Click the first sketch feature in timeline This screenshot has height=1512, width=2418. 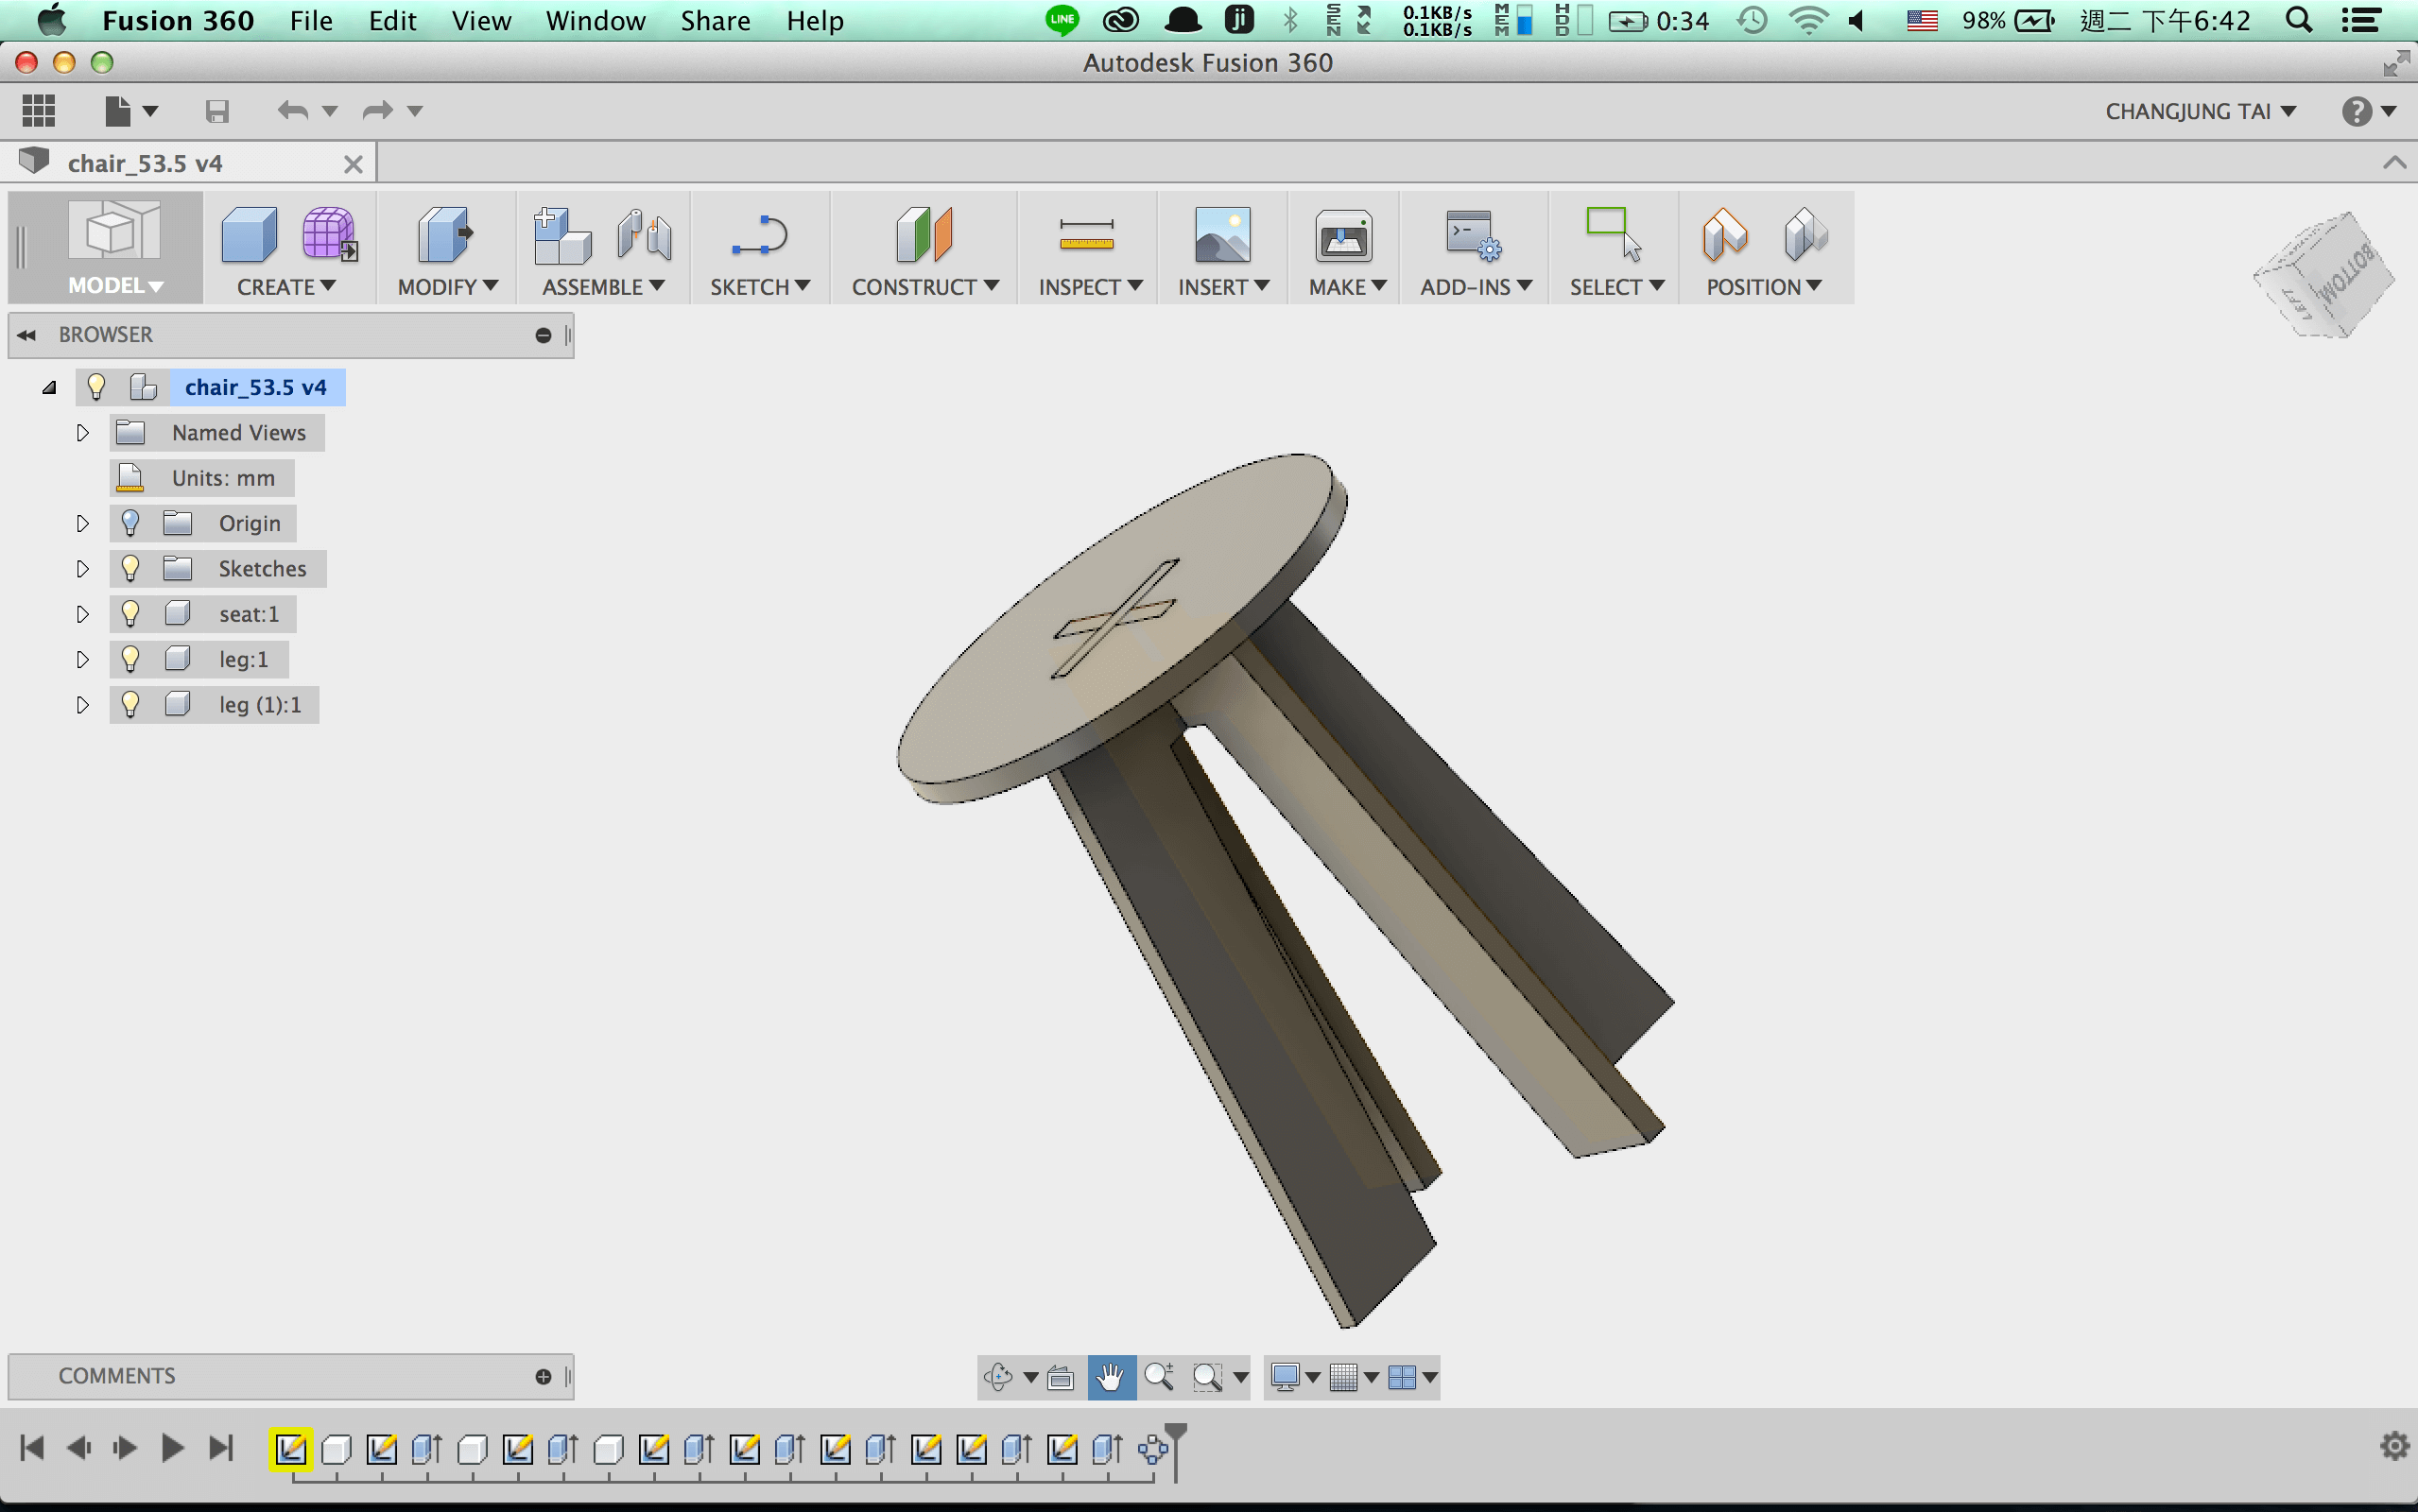(x=291, y=1449)
